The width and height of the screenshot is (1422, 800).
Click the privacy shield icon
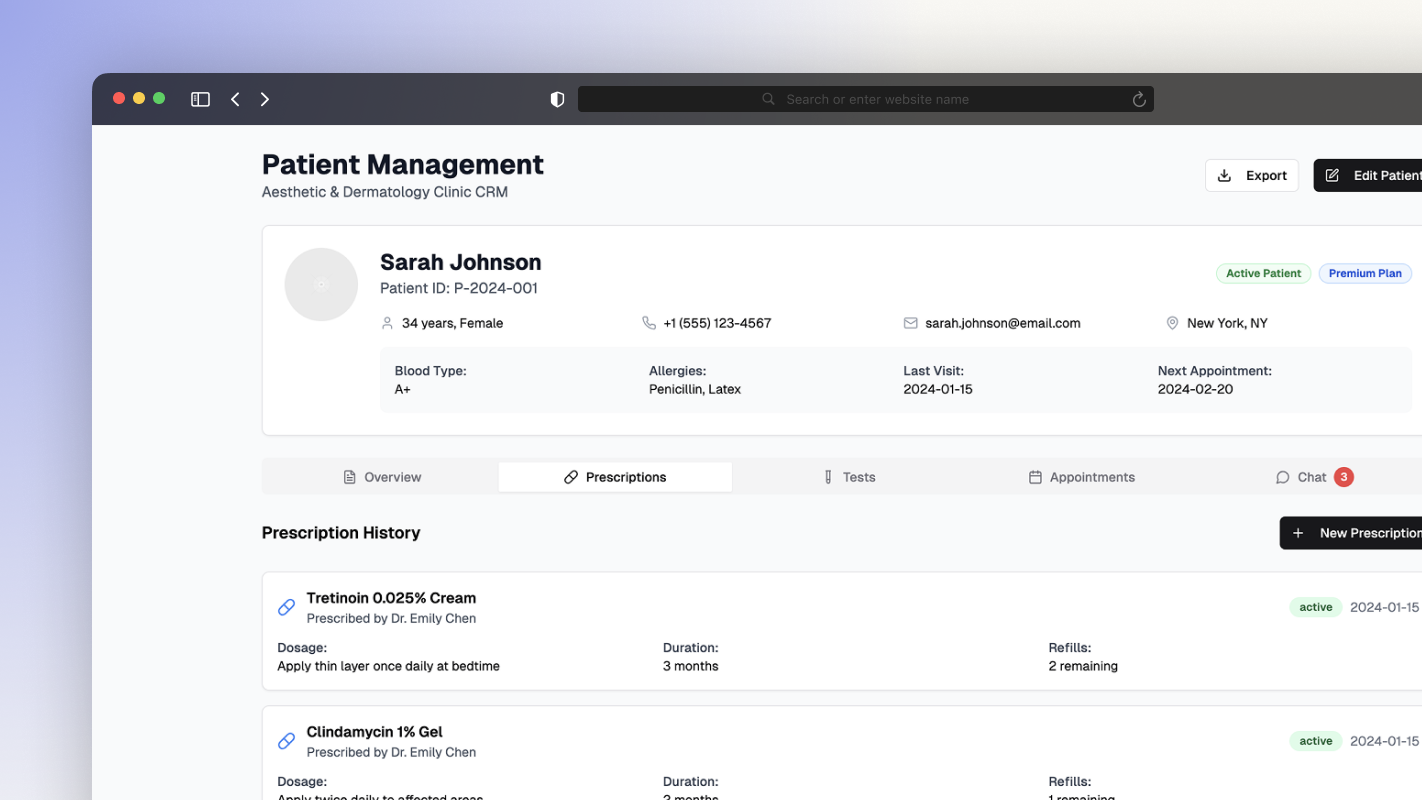pos(557,99)
